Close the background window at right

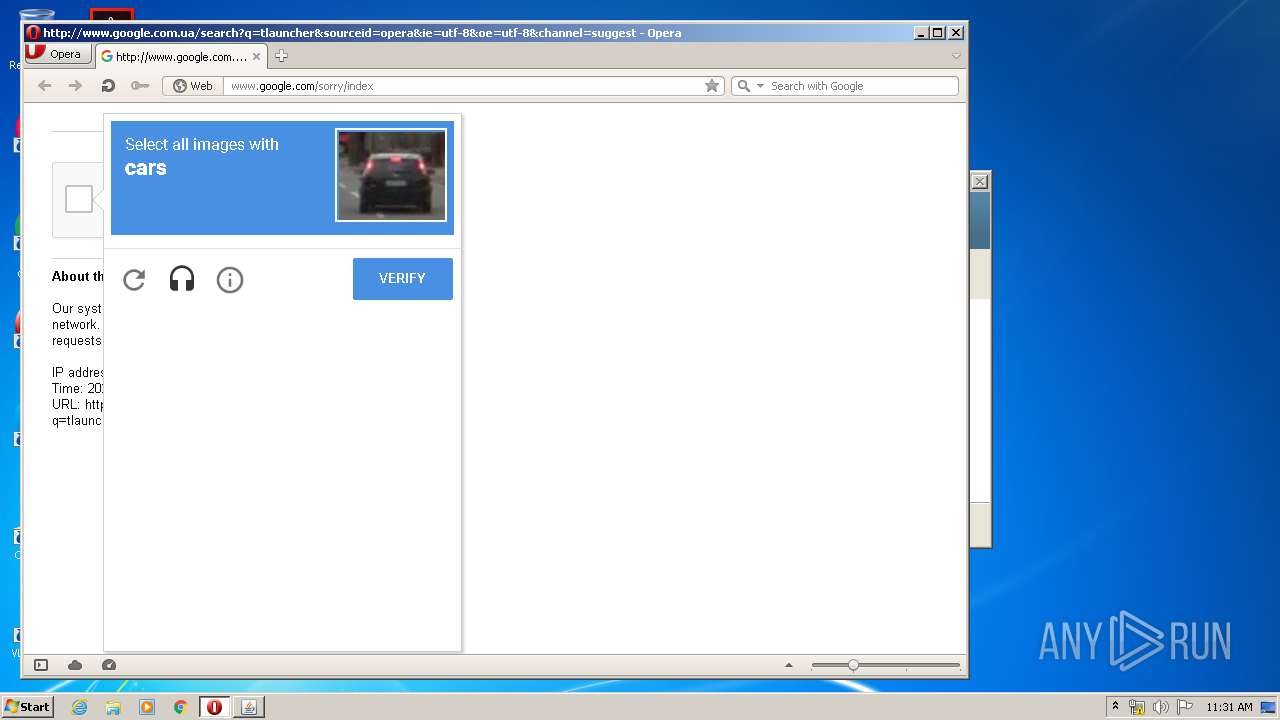tap(980, 181)
